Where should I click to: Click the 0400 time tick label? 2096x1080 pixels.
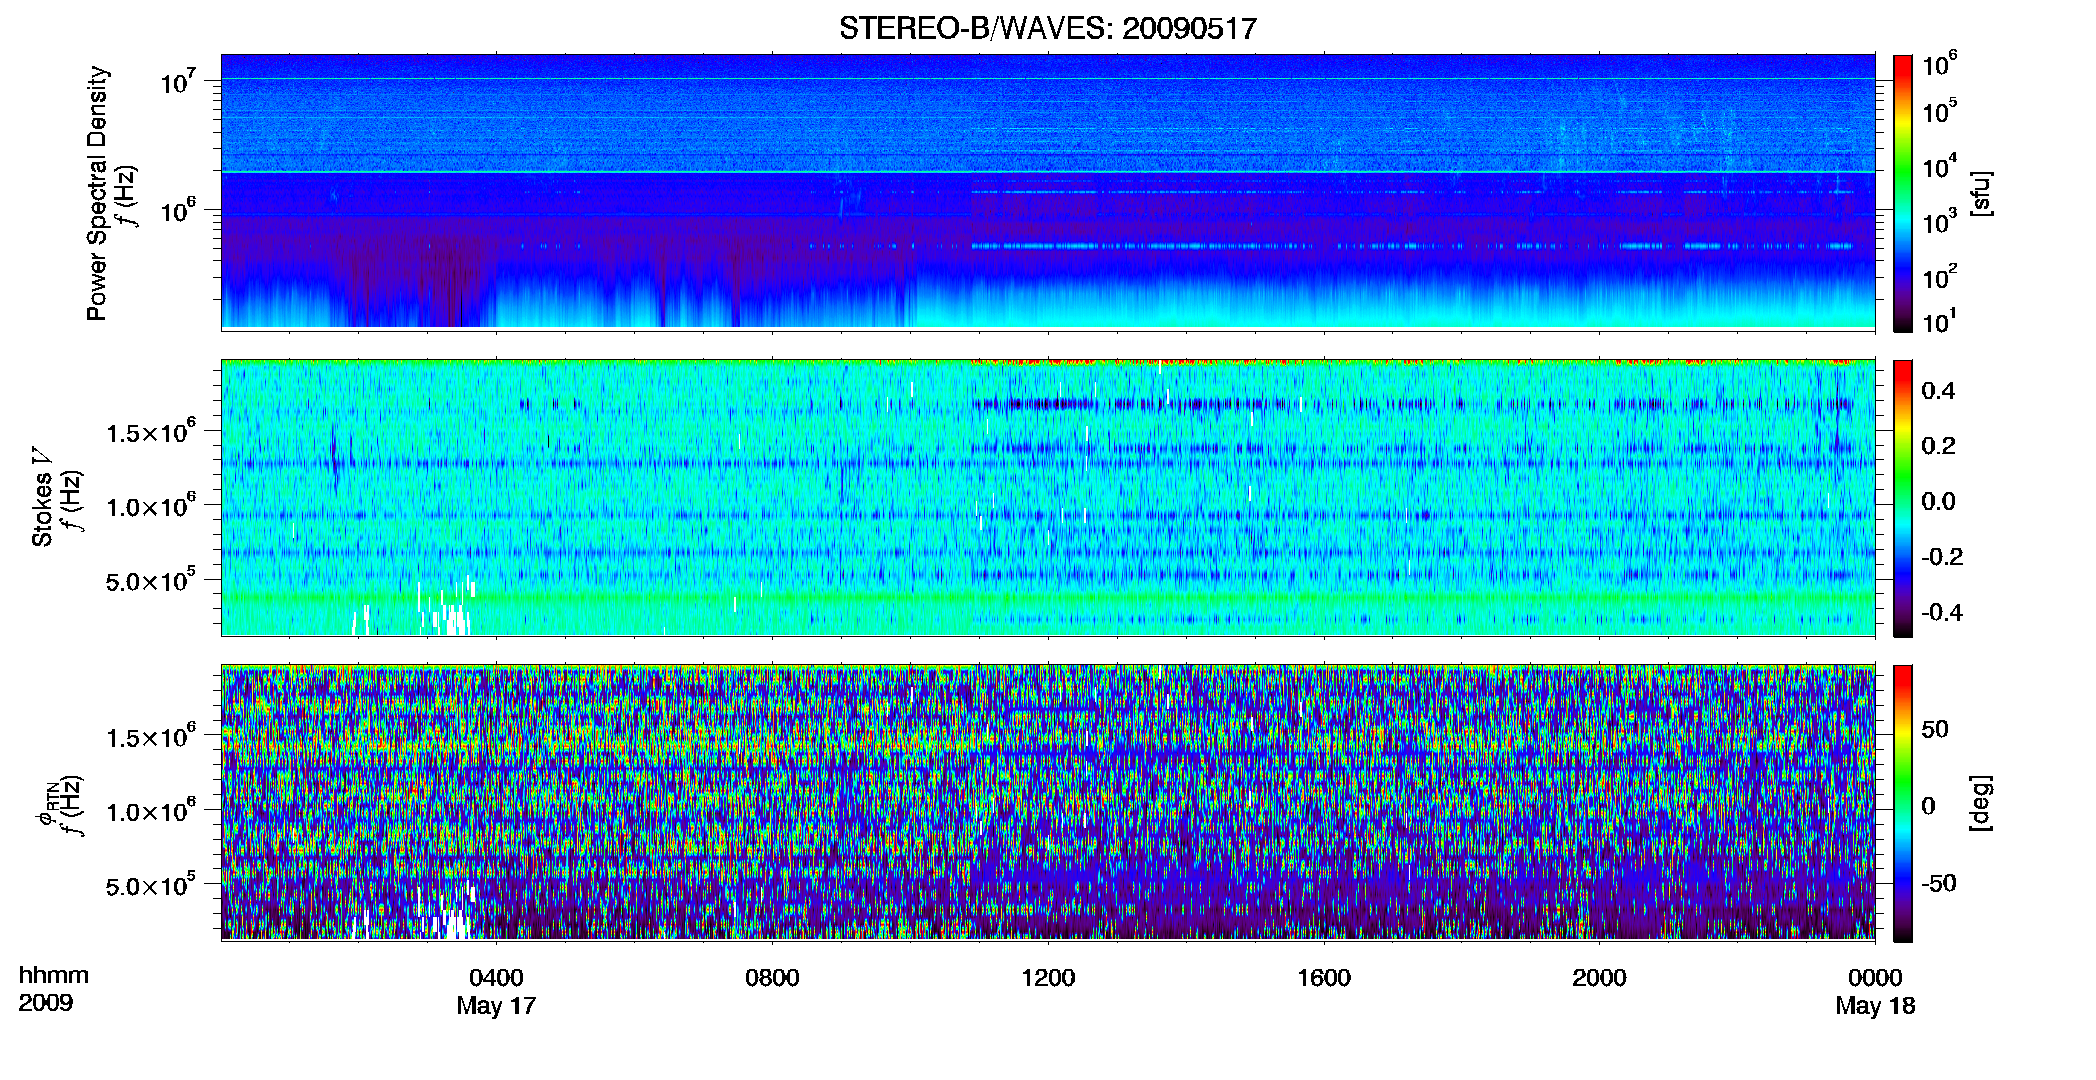click(496, 978)
